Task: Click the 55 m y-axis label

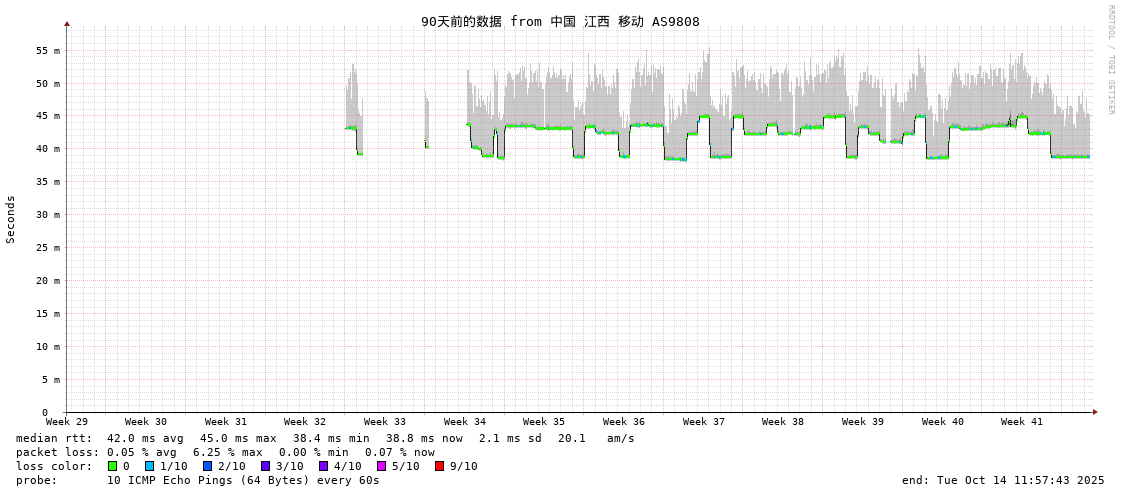Action: (x=49, y=51)
